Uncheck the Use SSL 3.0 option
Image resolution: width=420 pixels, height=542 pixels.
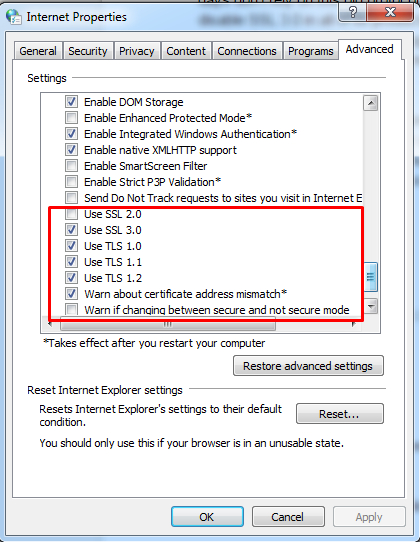click(x=72, y=230)
